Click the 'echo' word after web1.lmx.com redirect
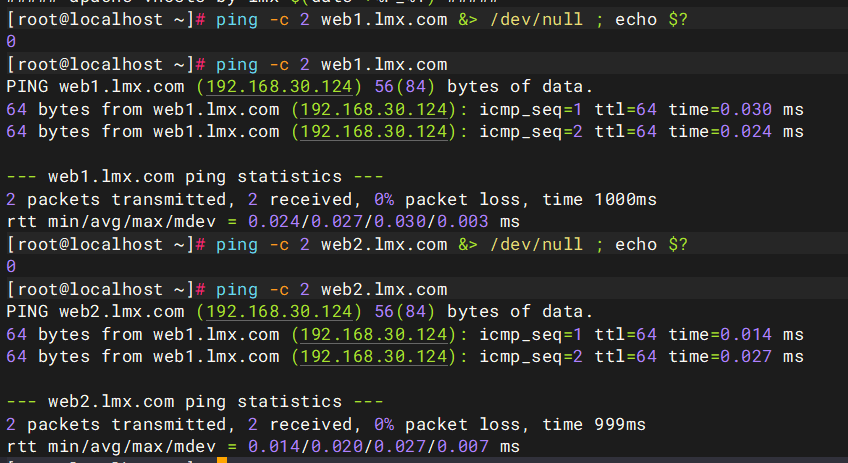Screen dimensions: 848x463 (636, 19)
